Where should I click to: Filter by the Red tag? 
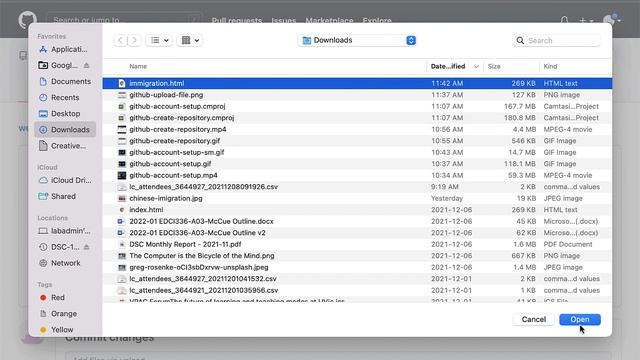click(x=65, y=298)
